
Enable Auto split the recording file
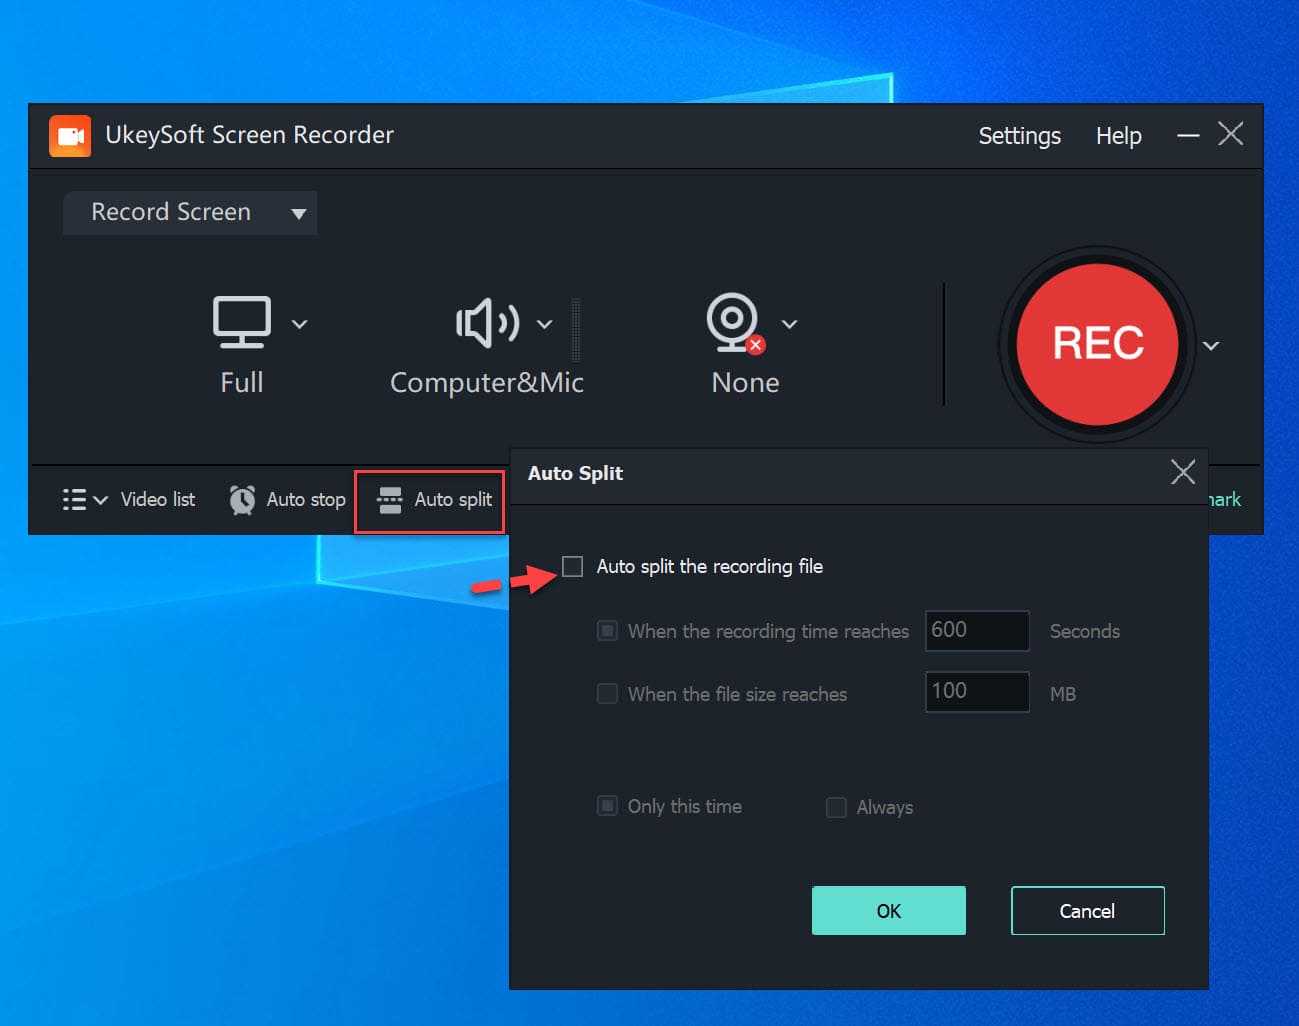point(572,567)
